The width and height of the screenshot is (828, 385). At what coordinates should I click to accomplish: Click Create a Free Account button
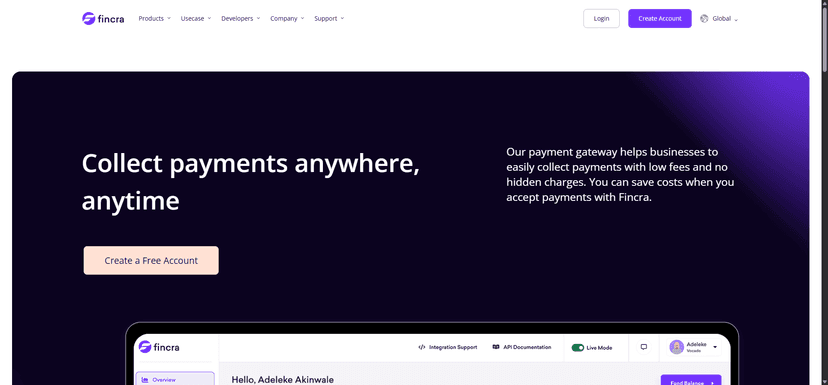point(151,260)
